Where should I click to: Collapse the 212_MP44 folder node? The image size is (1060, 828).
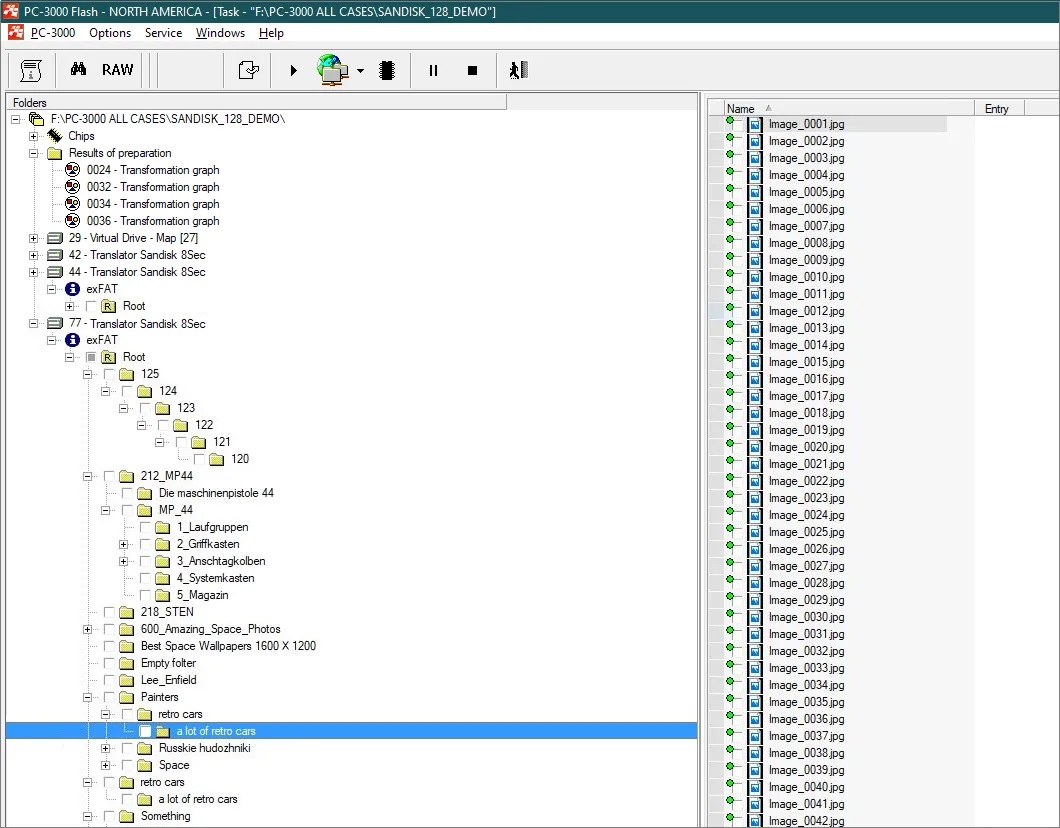[x=87, y=476]
